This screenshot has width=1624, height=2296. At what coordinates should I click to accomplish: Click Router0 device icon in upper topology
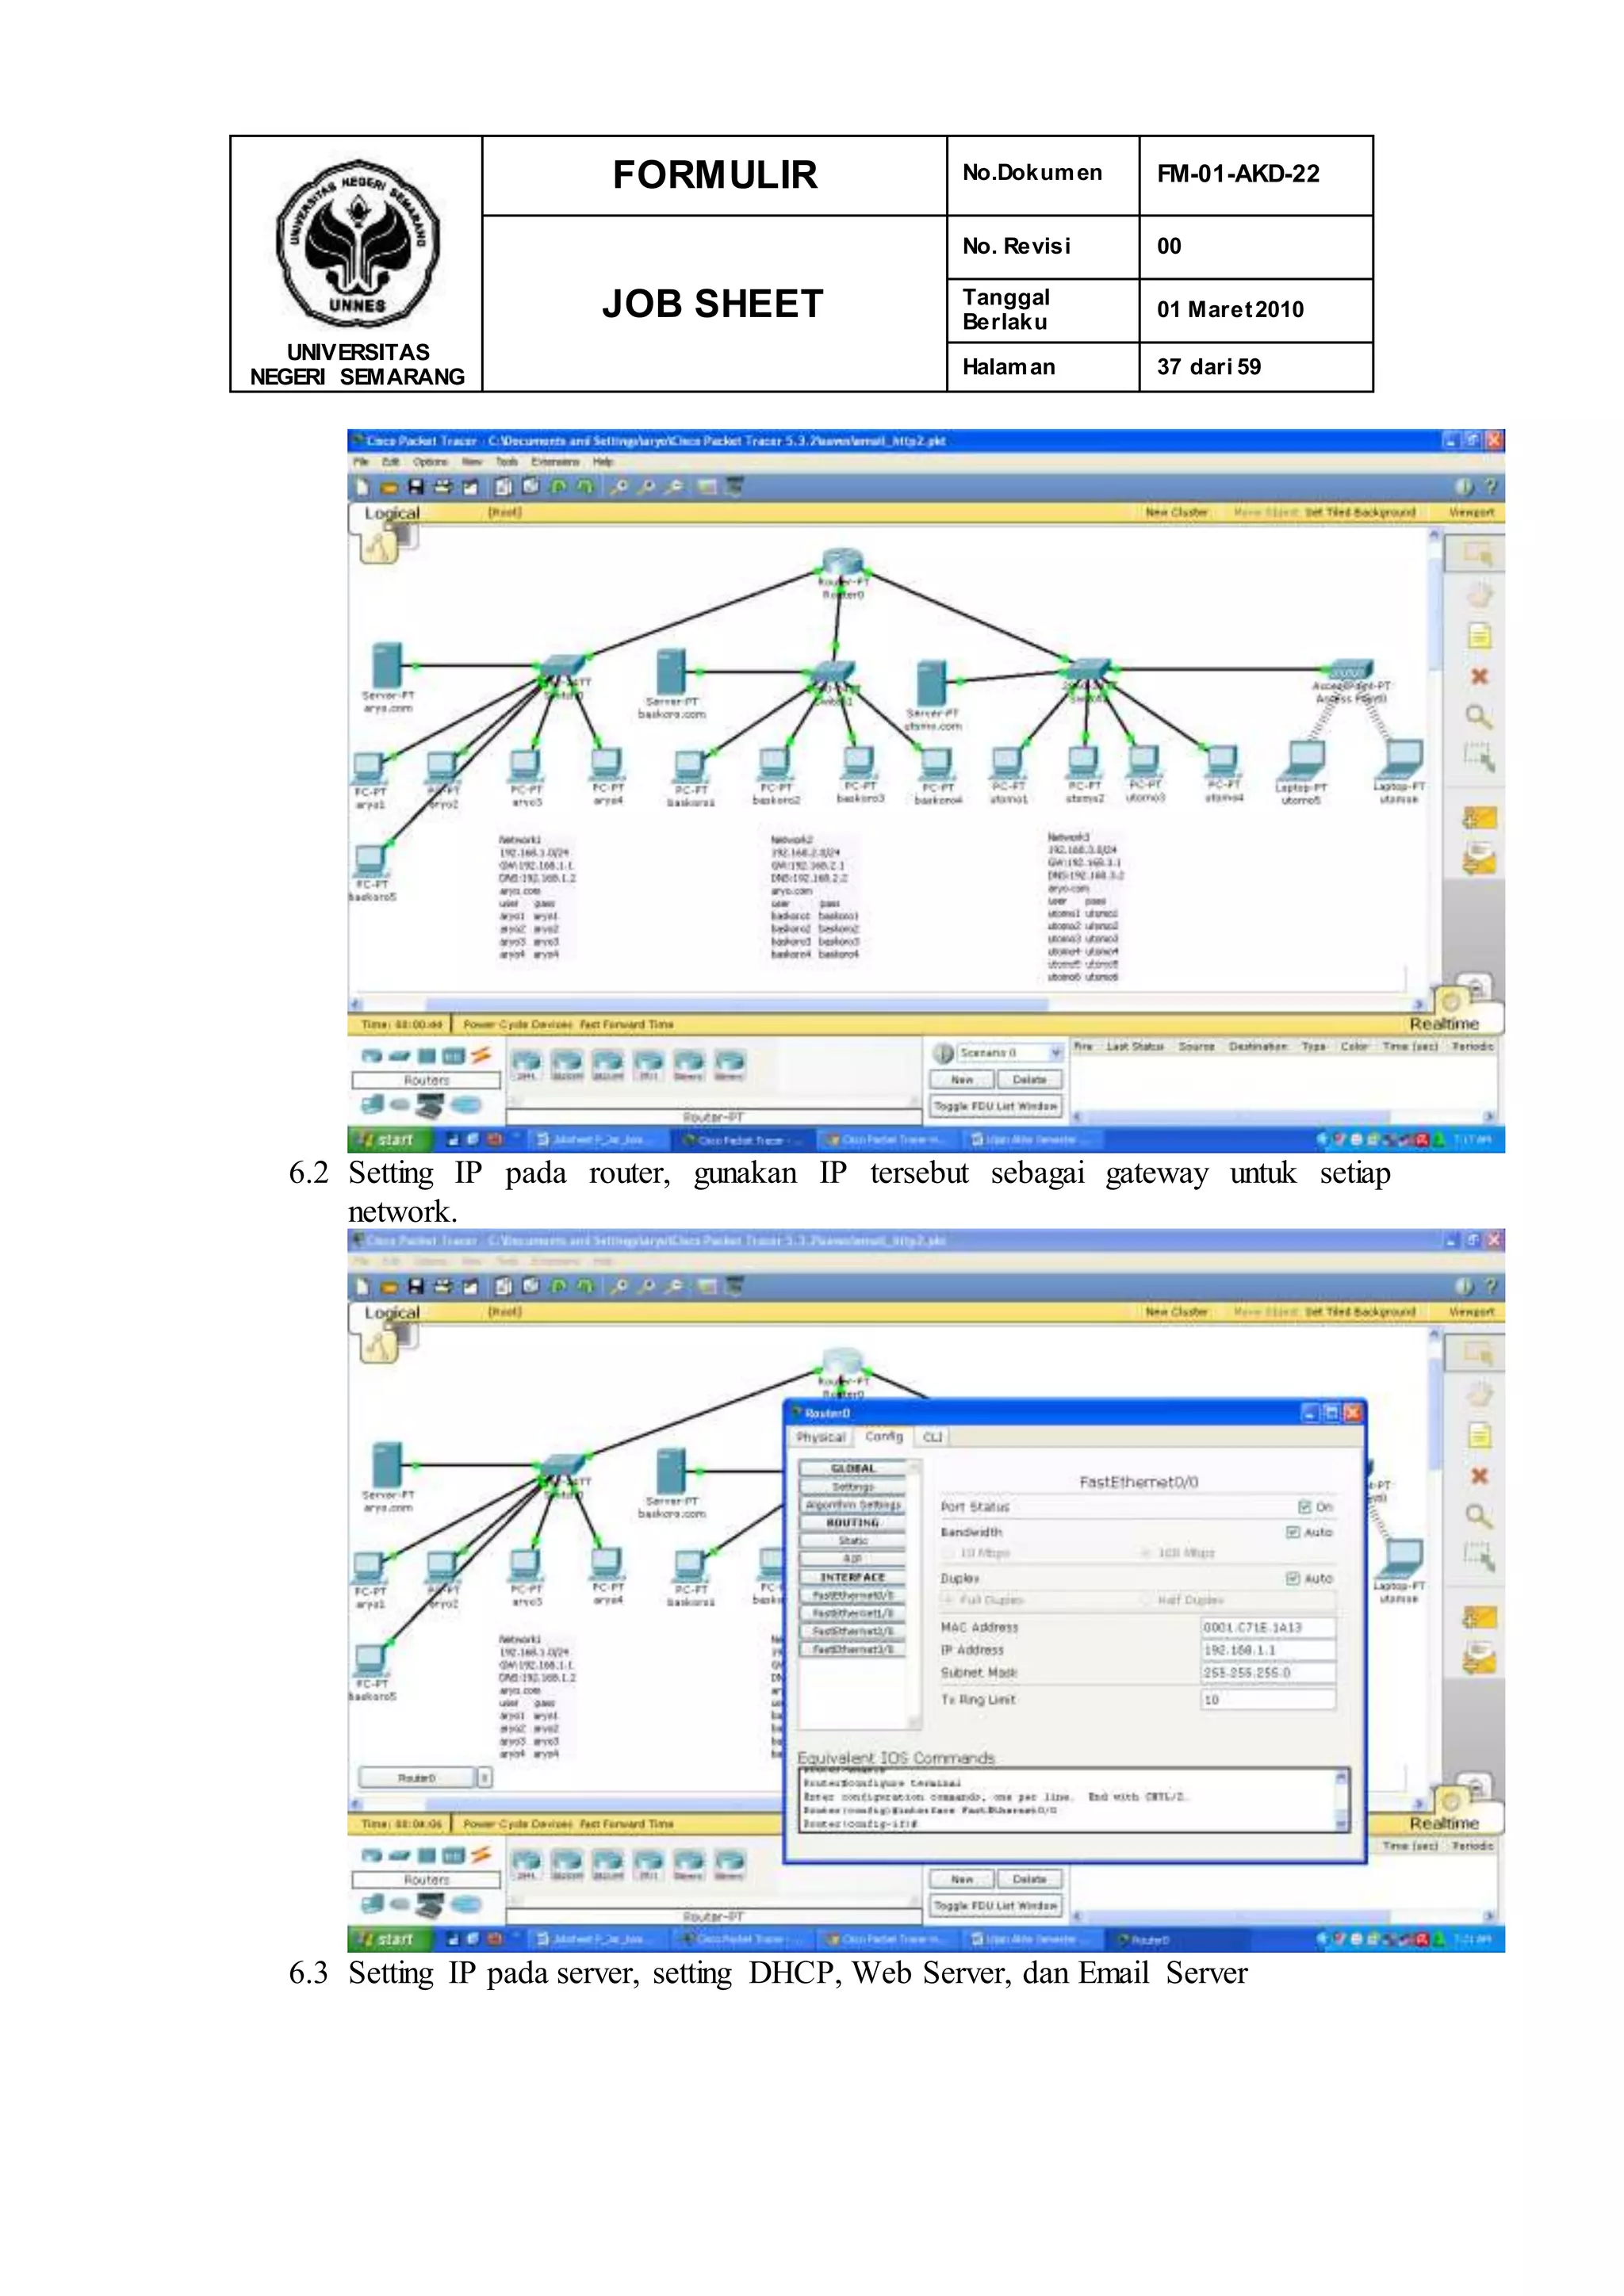pyautogui.click(x=842, y=563)
